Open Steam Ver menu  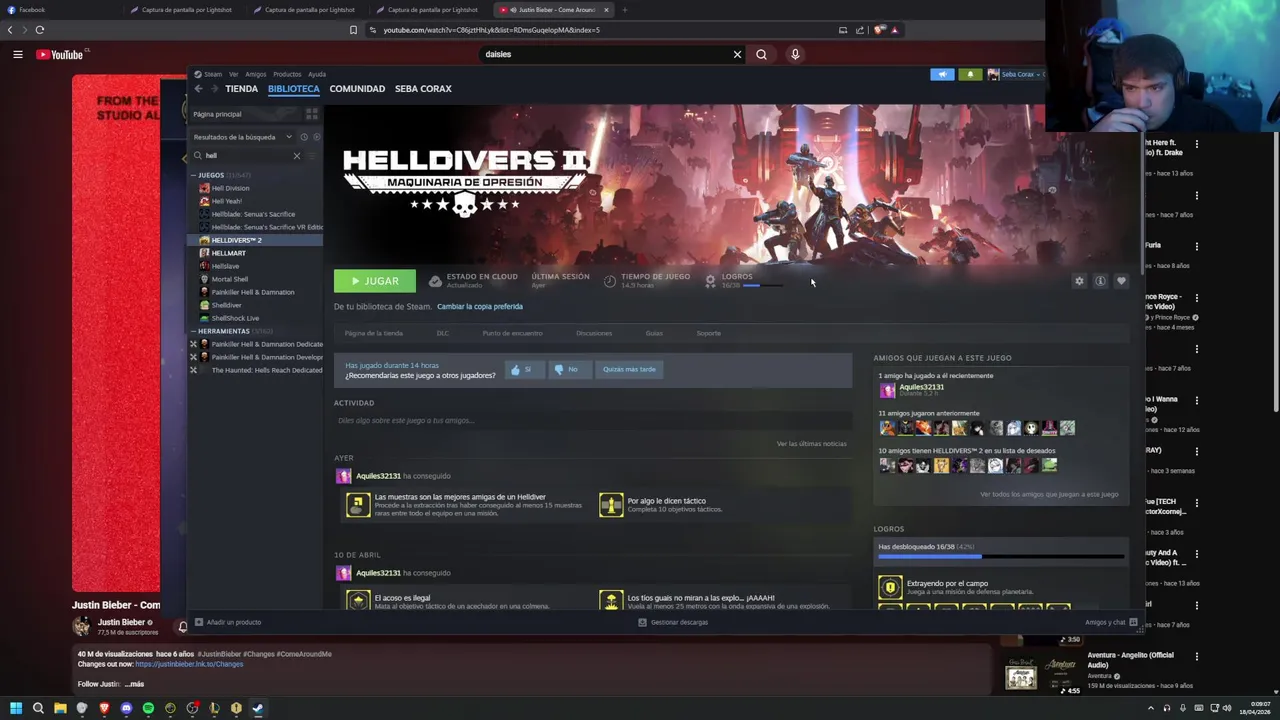pyautogui.click(x=234, y=74)
